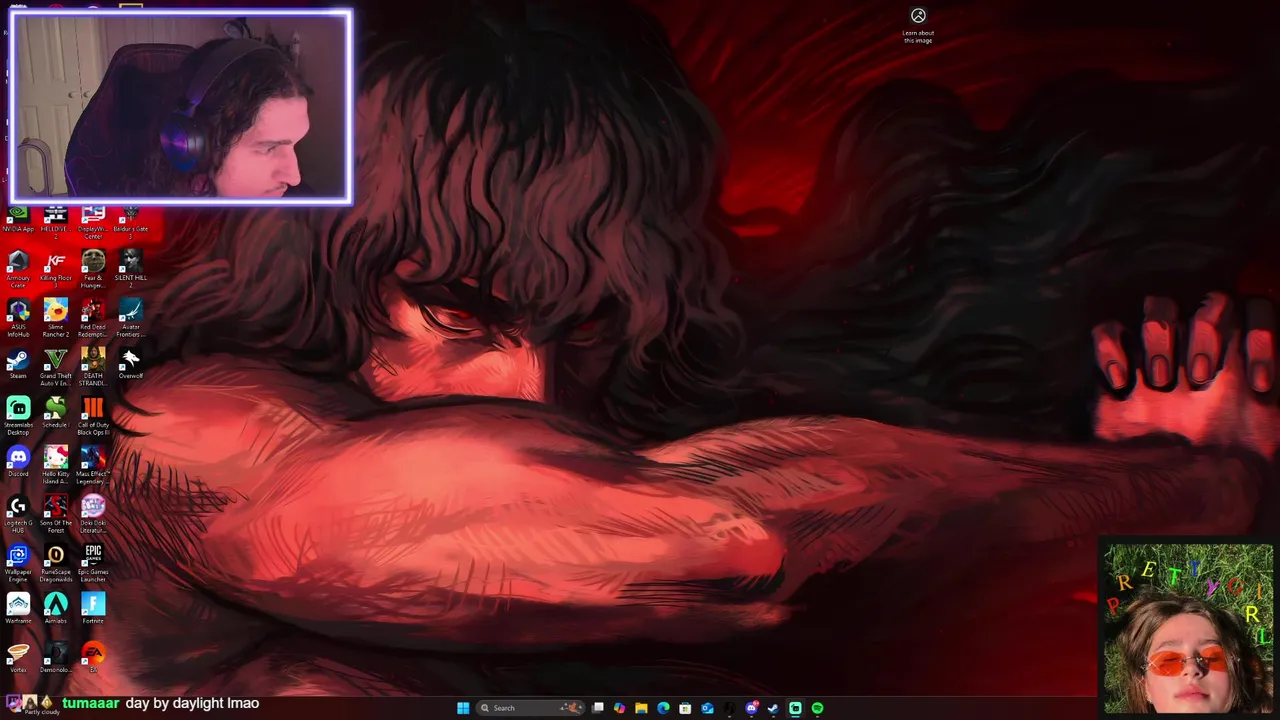Open File Explorer from the taskbar

point(641,708)
